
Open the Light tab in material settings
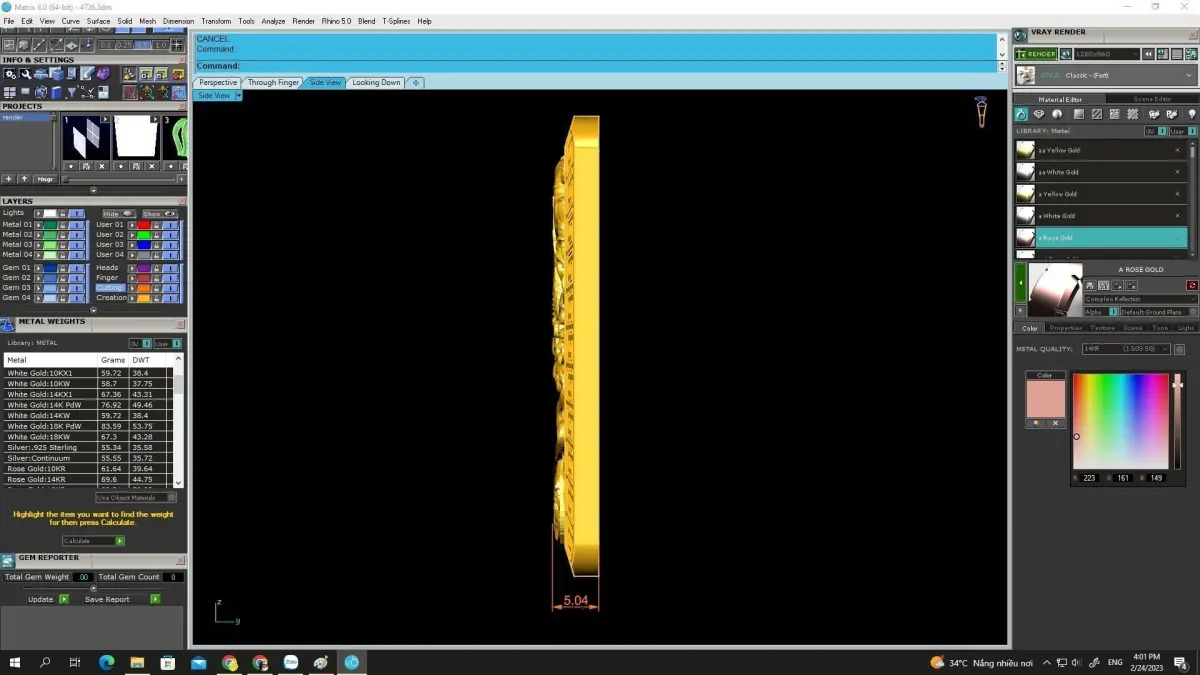[1186, 328]
